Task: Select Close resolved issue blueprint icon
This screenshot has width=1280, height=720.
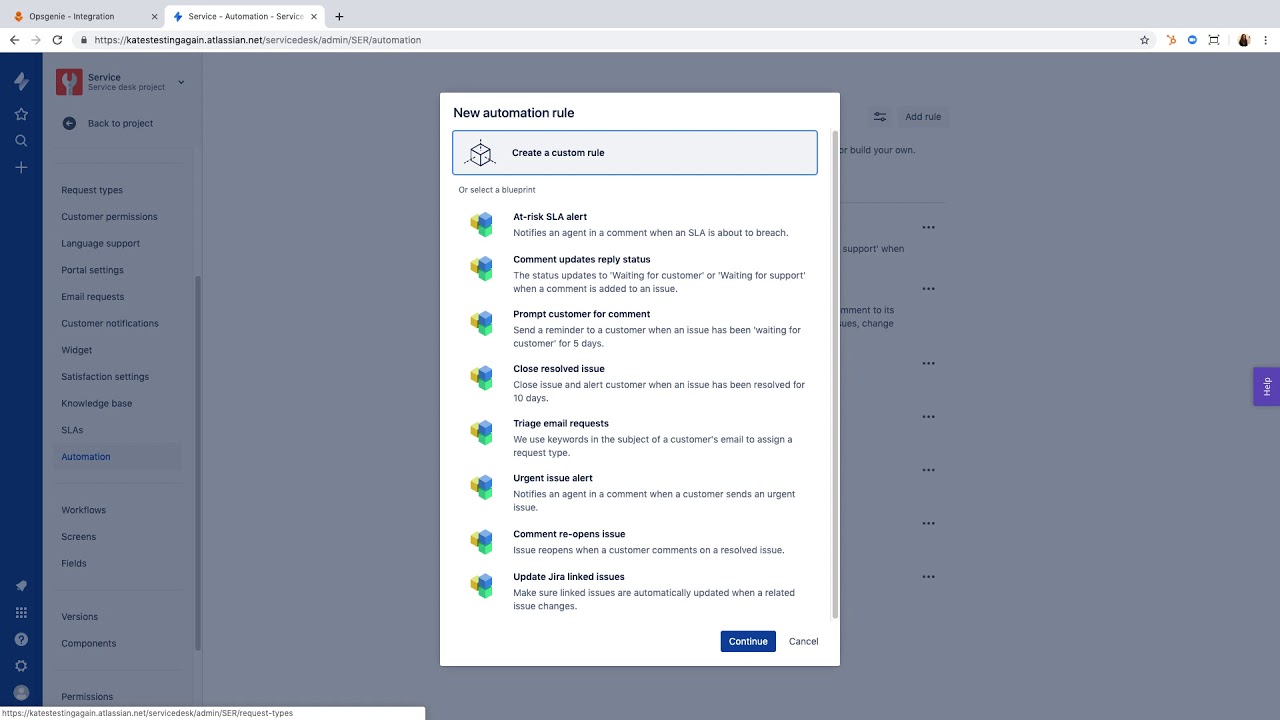Action: 482,377
